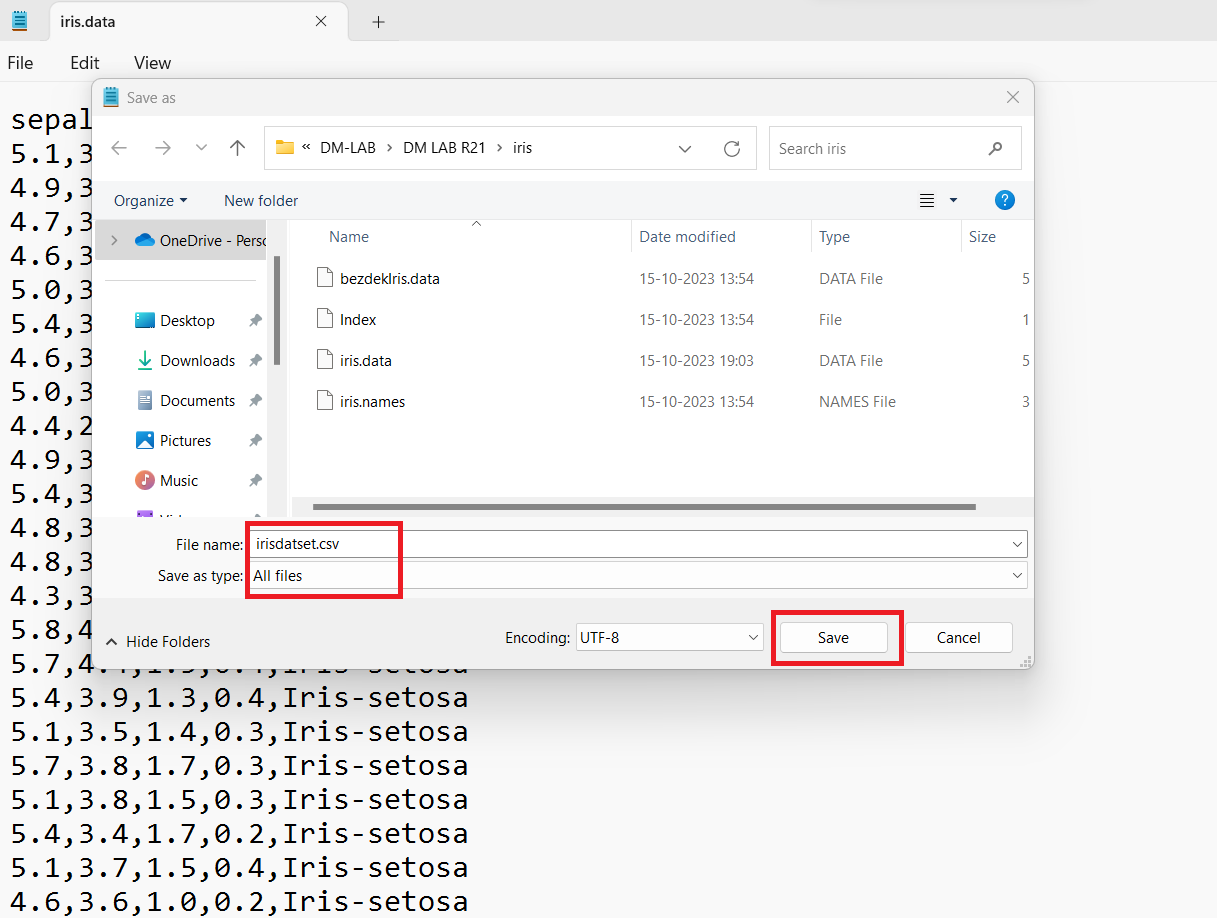Expand the OneDrive tree node
1217x918 pixels.
(x=114, y=240)
